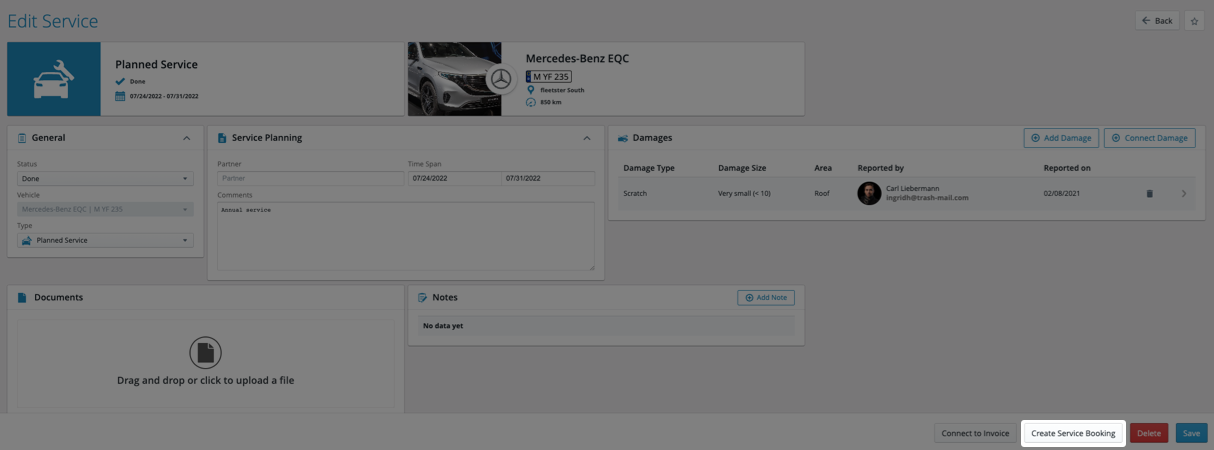Viewport: 1214px width, 450px height.
Task: Click the Comments text area
Action: click(405, 236)
